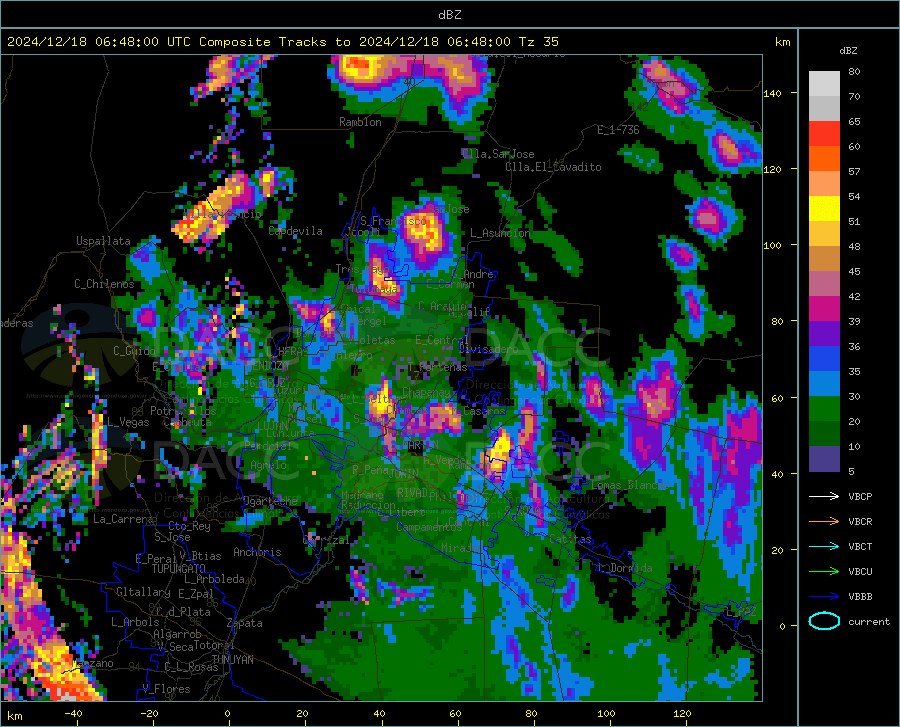Click the light blue swatch between 35 and 30
The height and width of the screenshot is (727, 900).
tap(824, 384)
